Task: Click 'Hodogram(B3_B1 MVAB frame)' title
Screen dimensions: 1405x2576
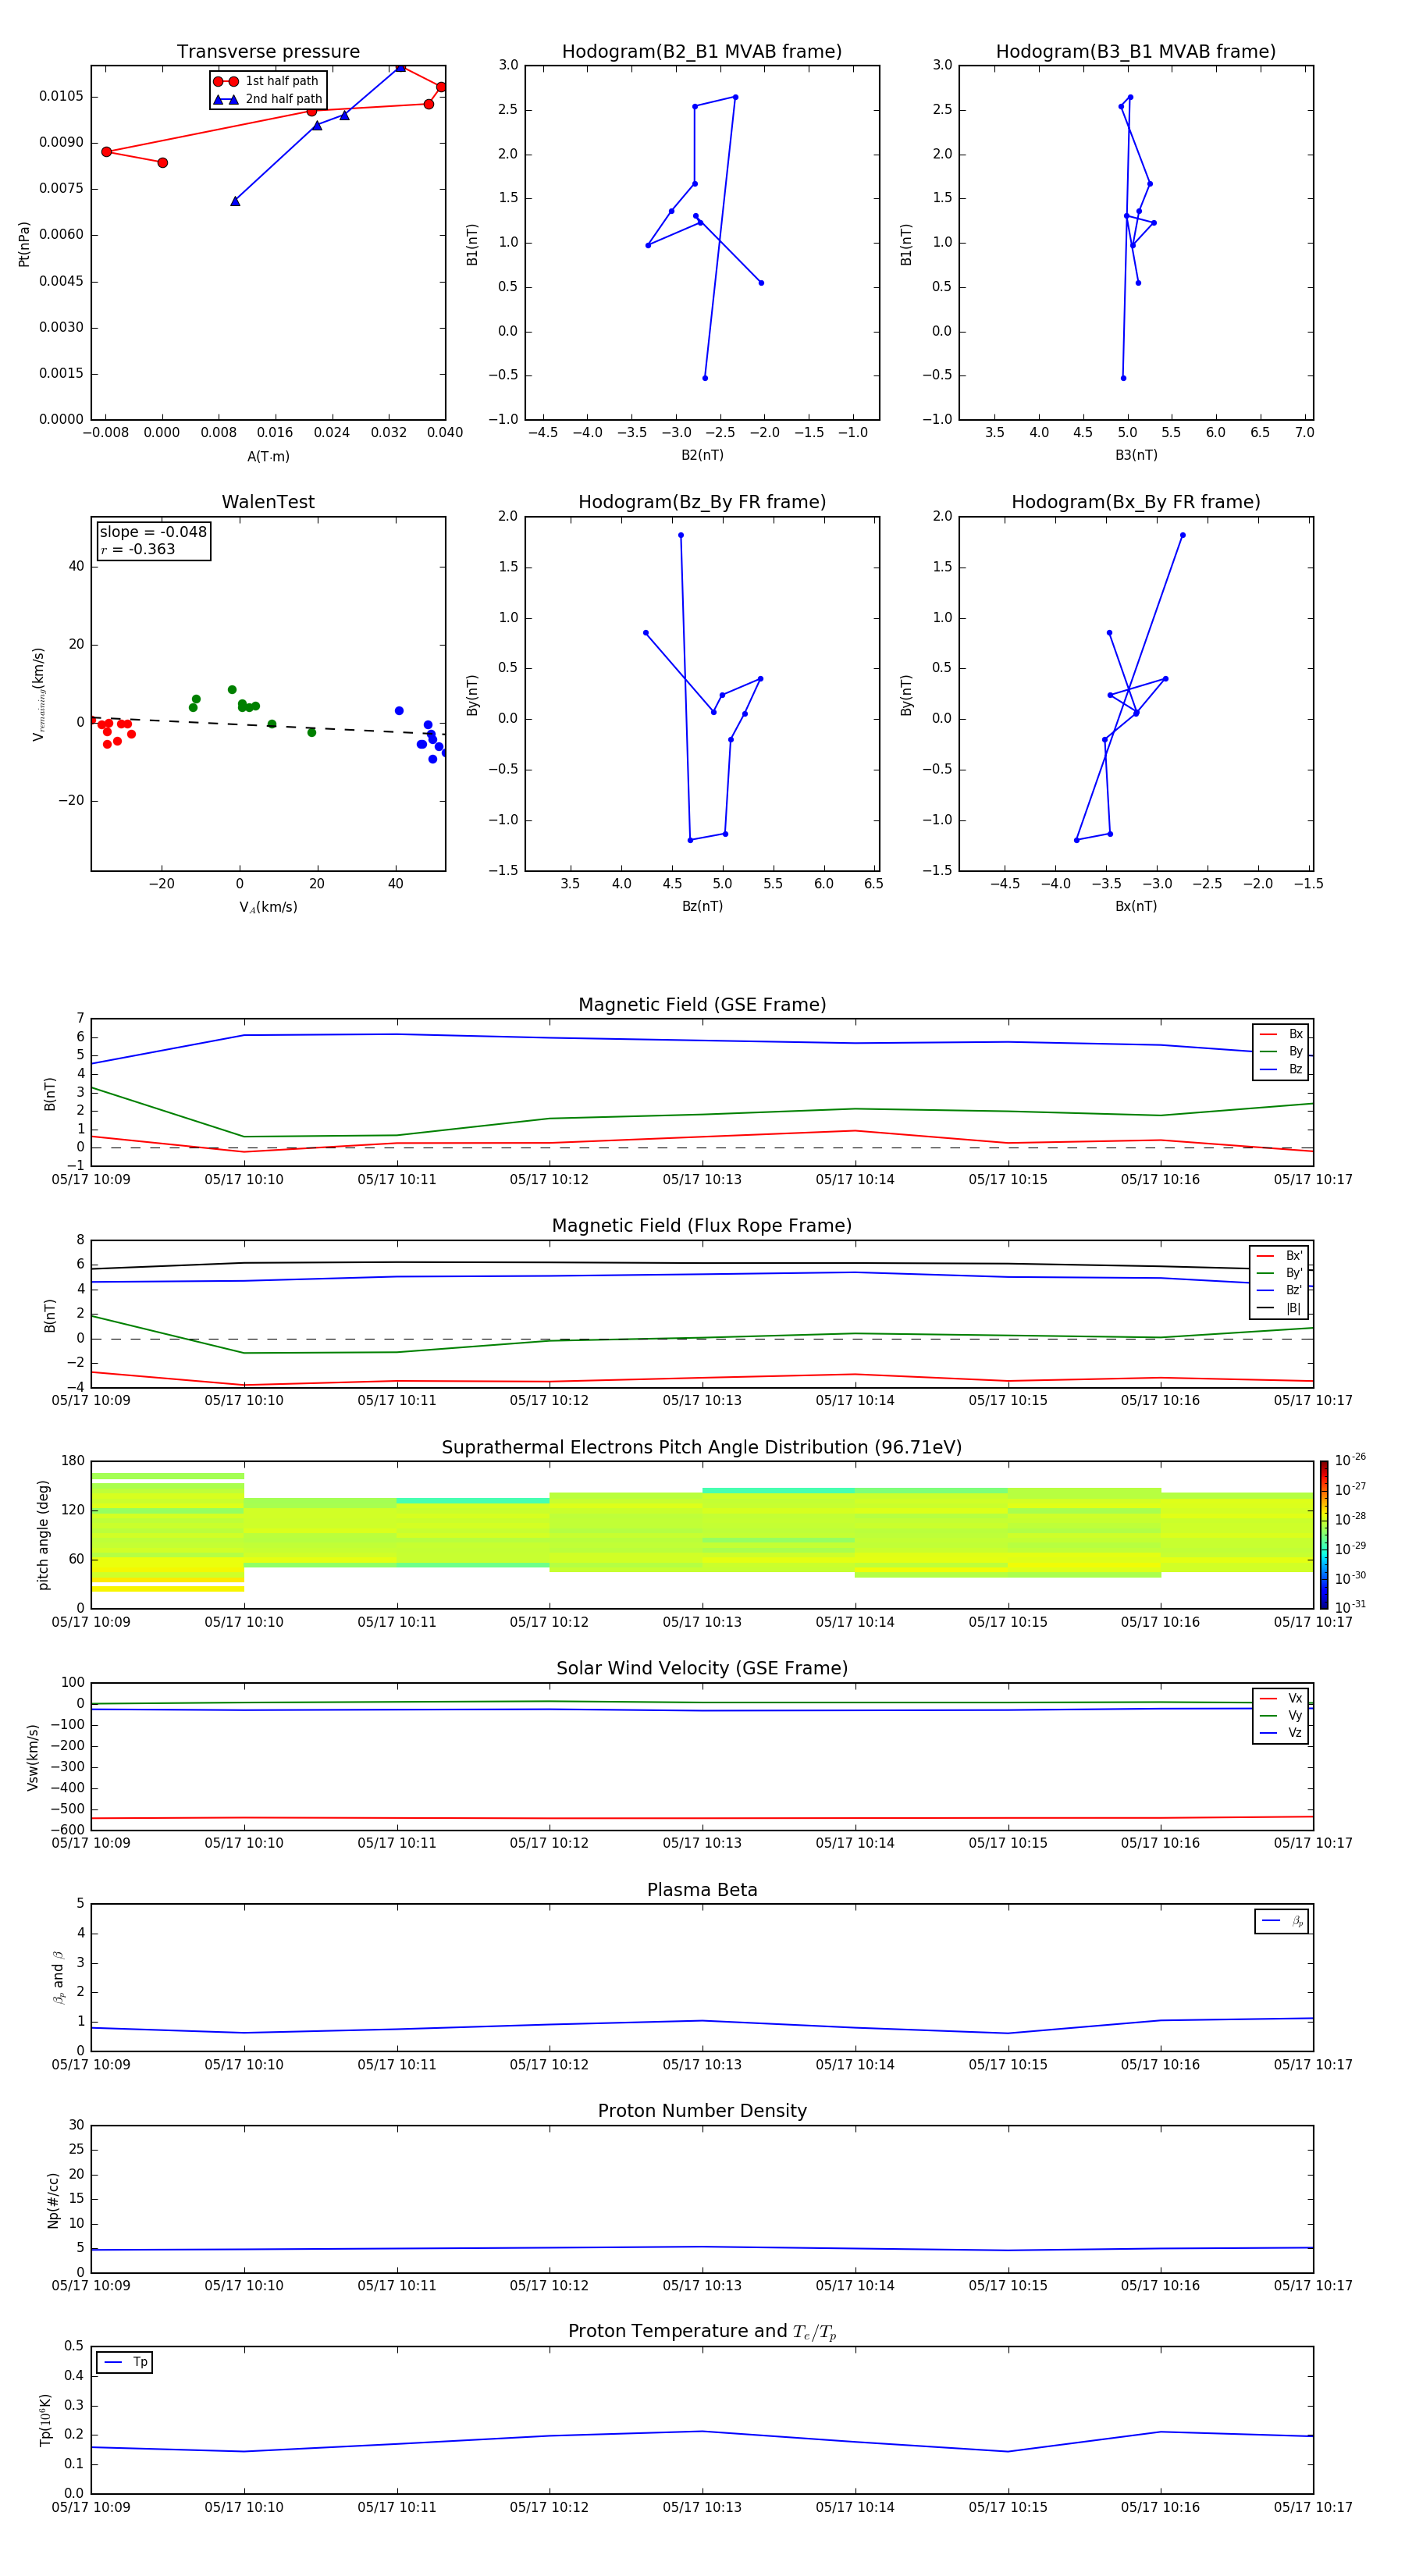Action: click(x=1135, y=51)
